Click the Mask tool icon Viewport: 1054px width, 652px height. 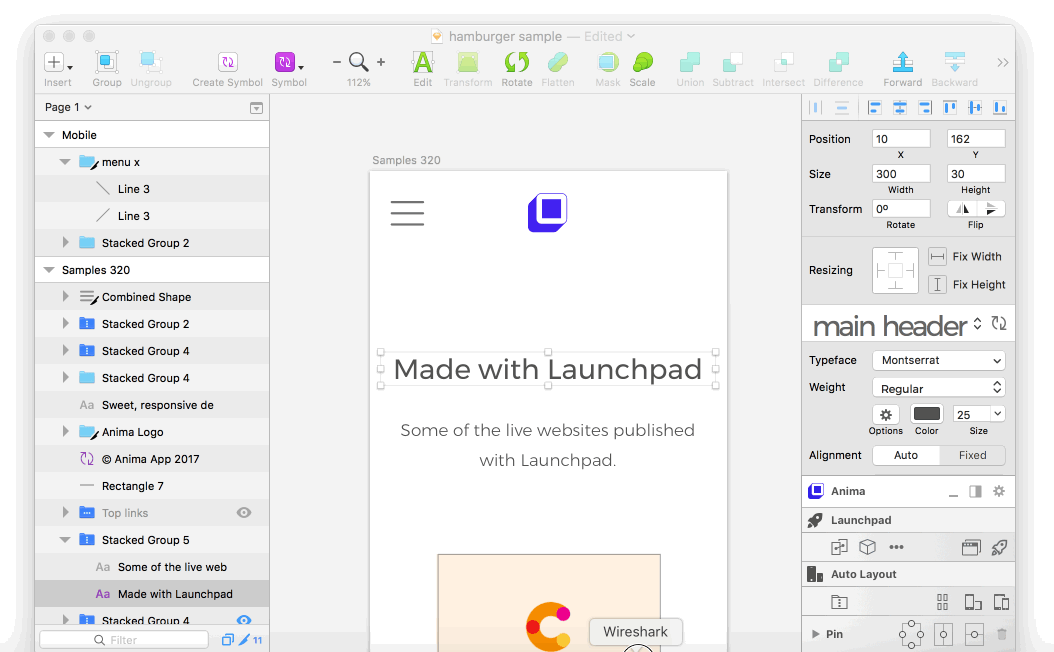607,63
